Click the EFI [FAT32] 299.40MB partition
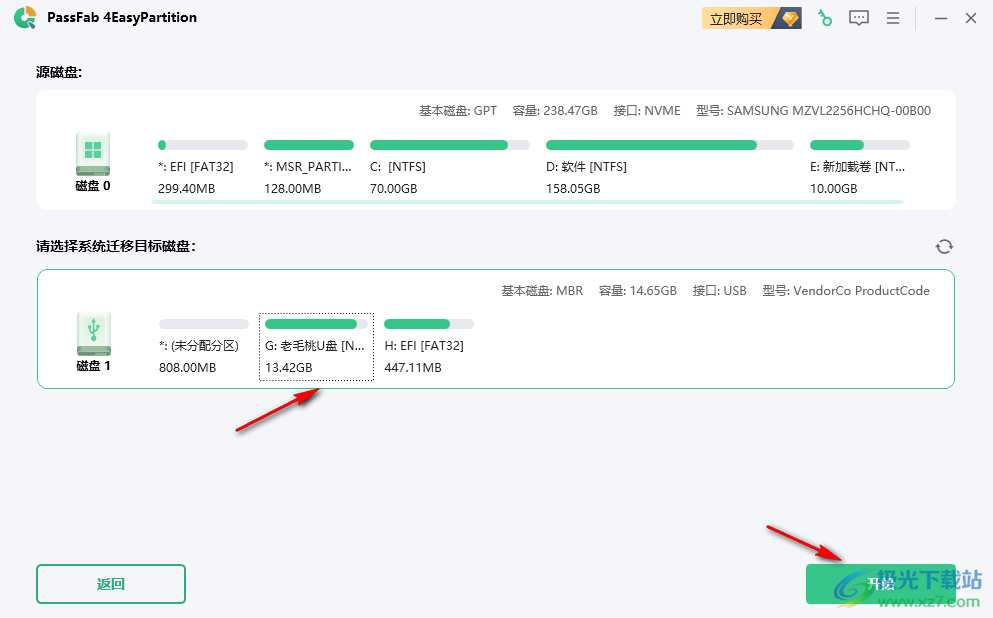 (x=203, y=167)
